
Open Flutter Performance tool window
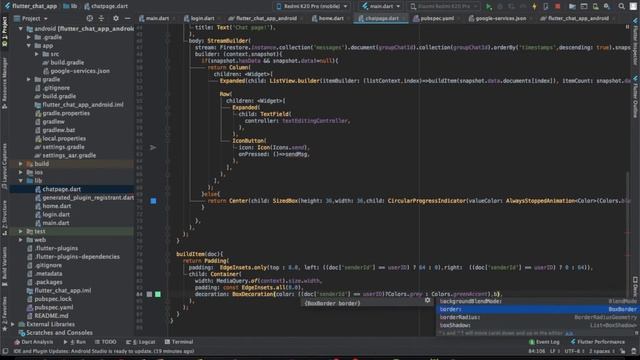click(598, 342)
